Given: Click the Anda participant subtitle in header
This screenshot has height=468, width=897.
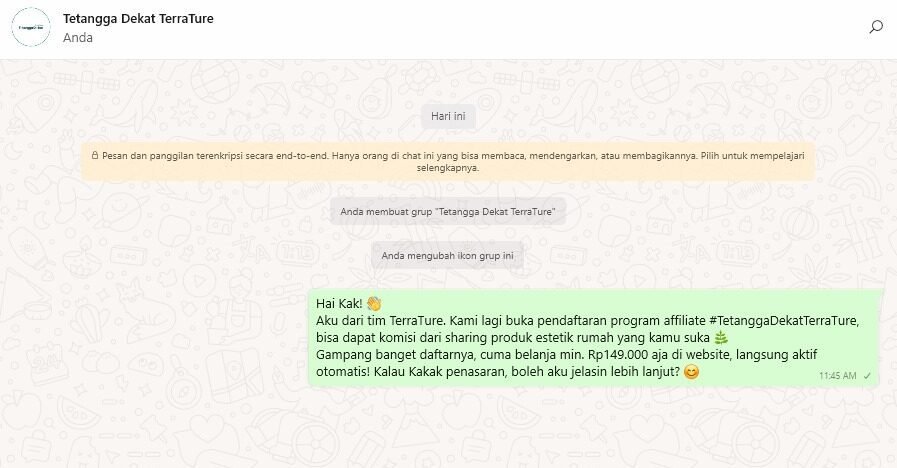Looking at the screenshot, I should coord(78,38).
